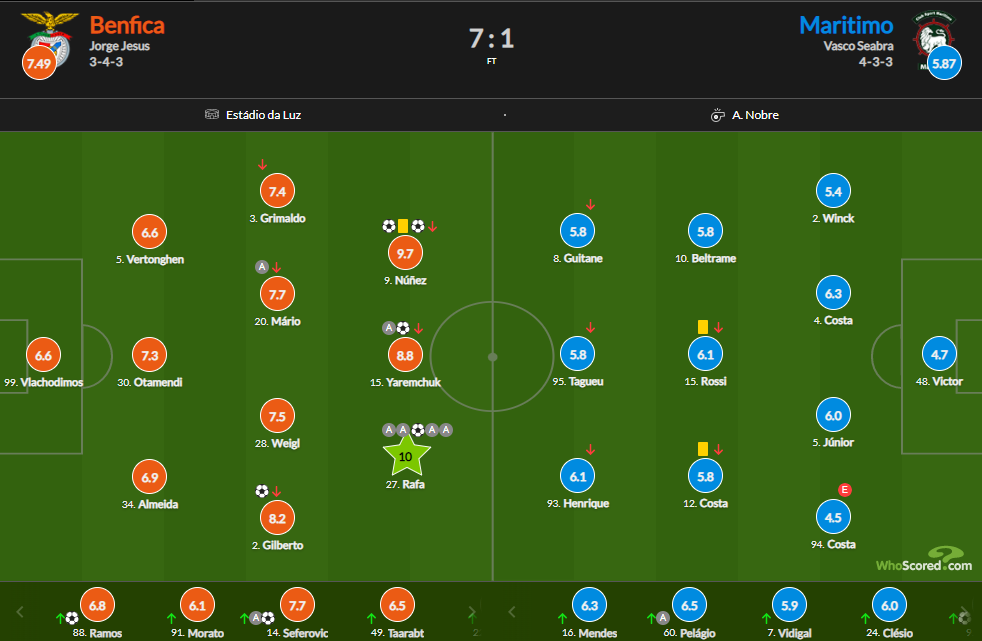Viewport: 982px width, 641px height.
Task: Click the red E badge above 94. Costa
Action: pos(845,490)
